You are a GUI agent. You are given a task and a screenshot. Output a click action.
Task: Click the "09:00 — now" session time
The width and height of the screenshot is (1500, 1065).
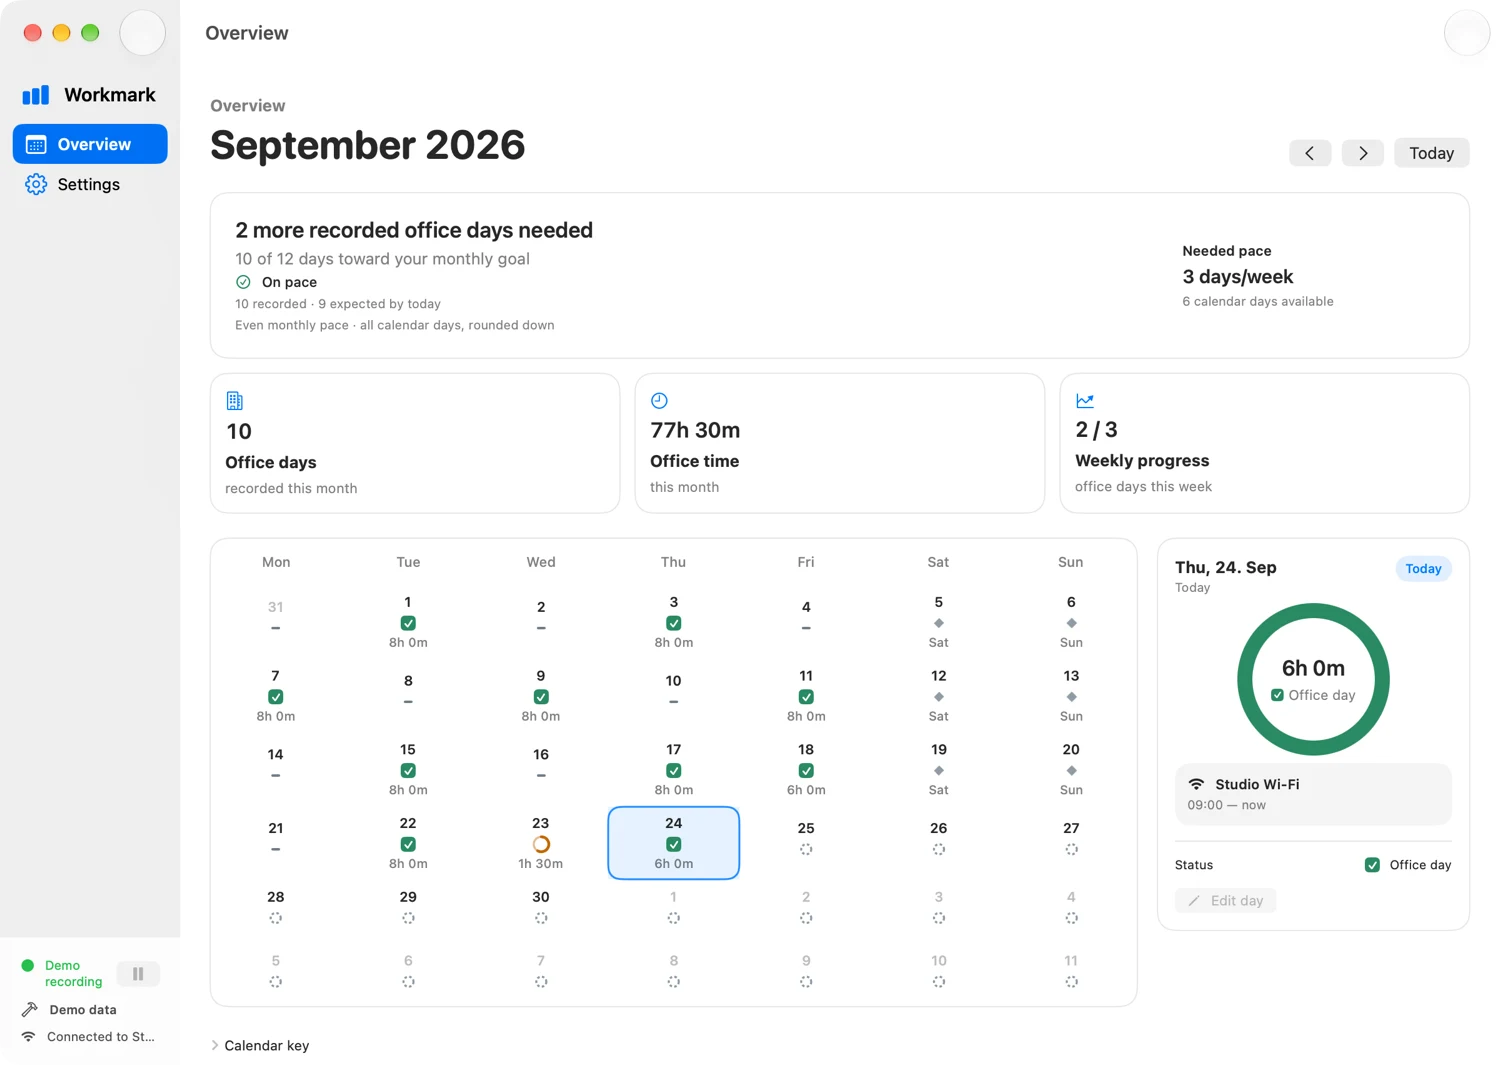tap(1226, 805)
